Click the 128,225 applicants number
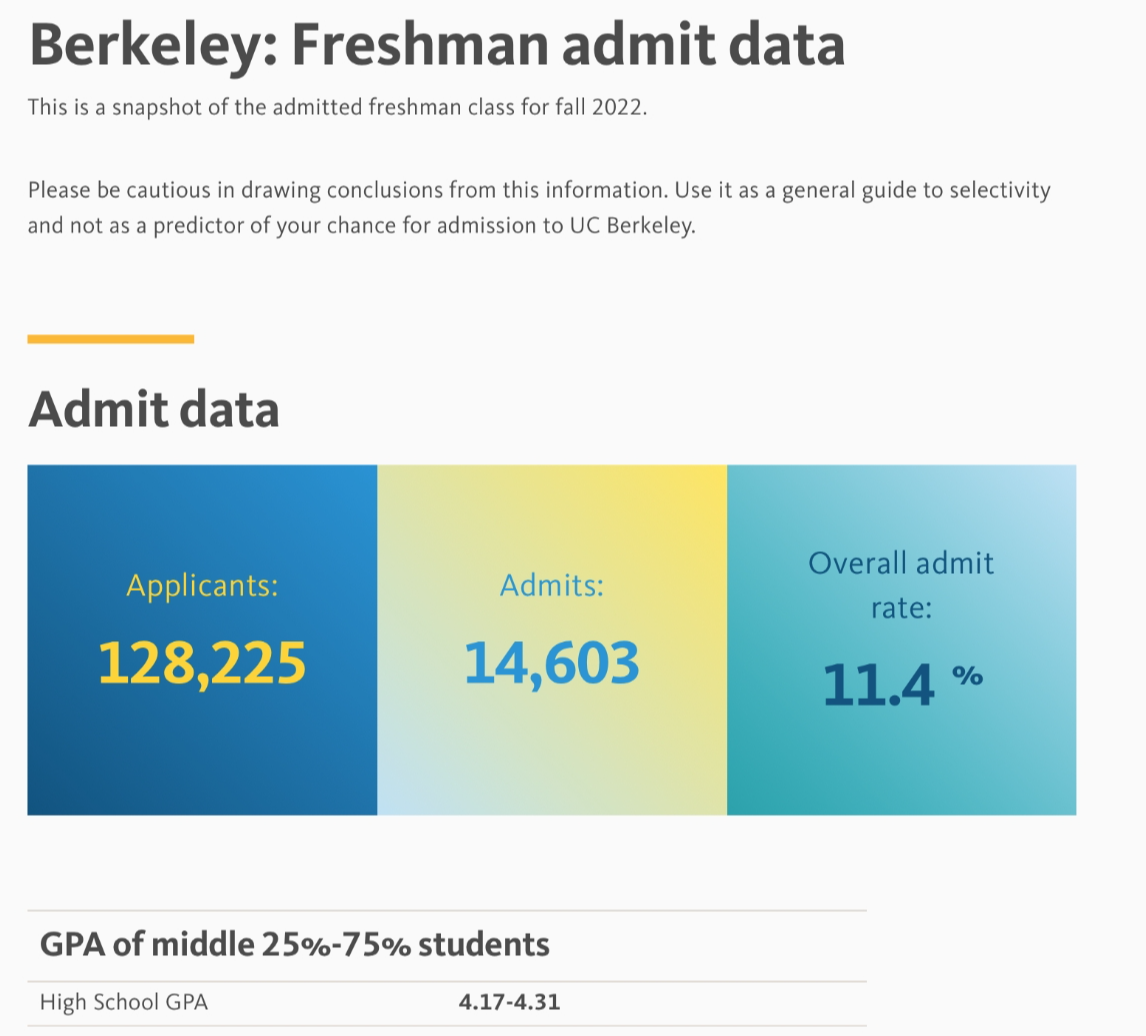The height and width of the screenshot is (1036, 1146). [202, 663]
